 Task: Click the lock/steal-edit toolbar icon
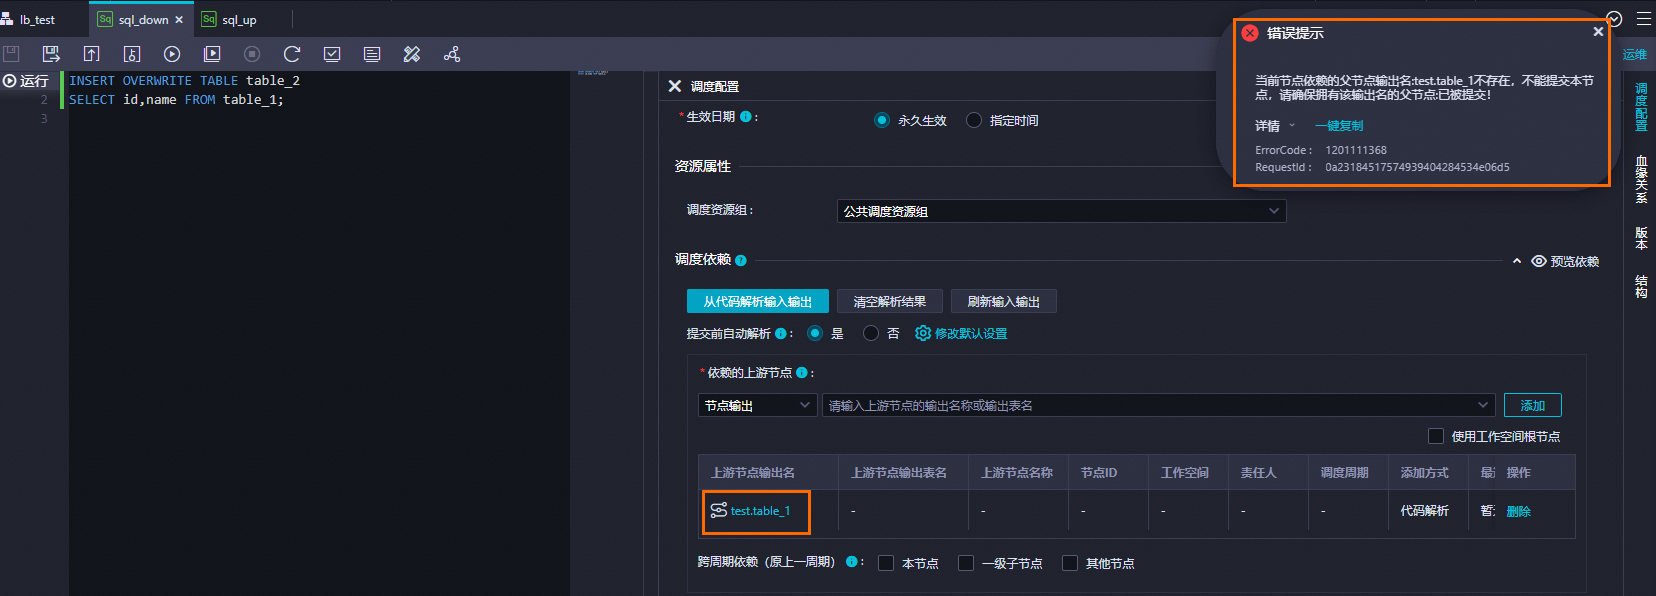(x=131, y=54)
